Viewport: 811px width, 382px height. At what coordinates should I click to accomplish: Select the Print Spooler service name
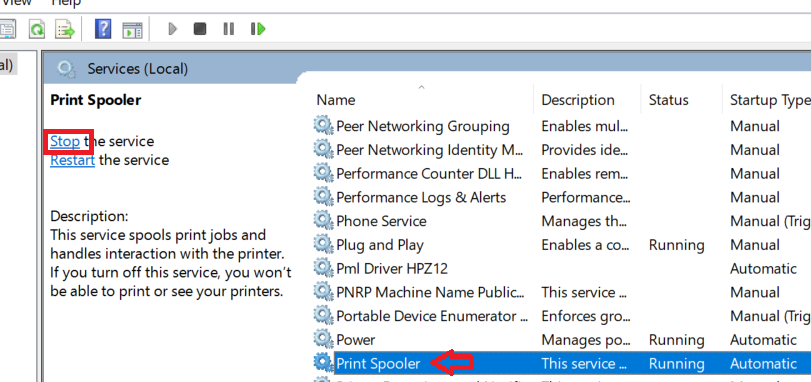click(x=378, y=364)
